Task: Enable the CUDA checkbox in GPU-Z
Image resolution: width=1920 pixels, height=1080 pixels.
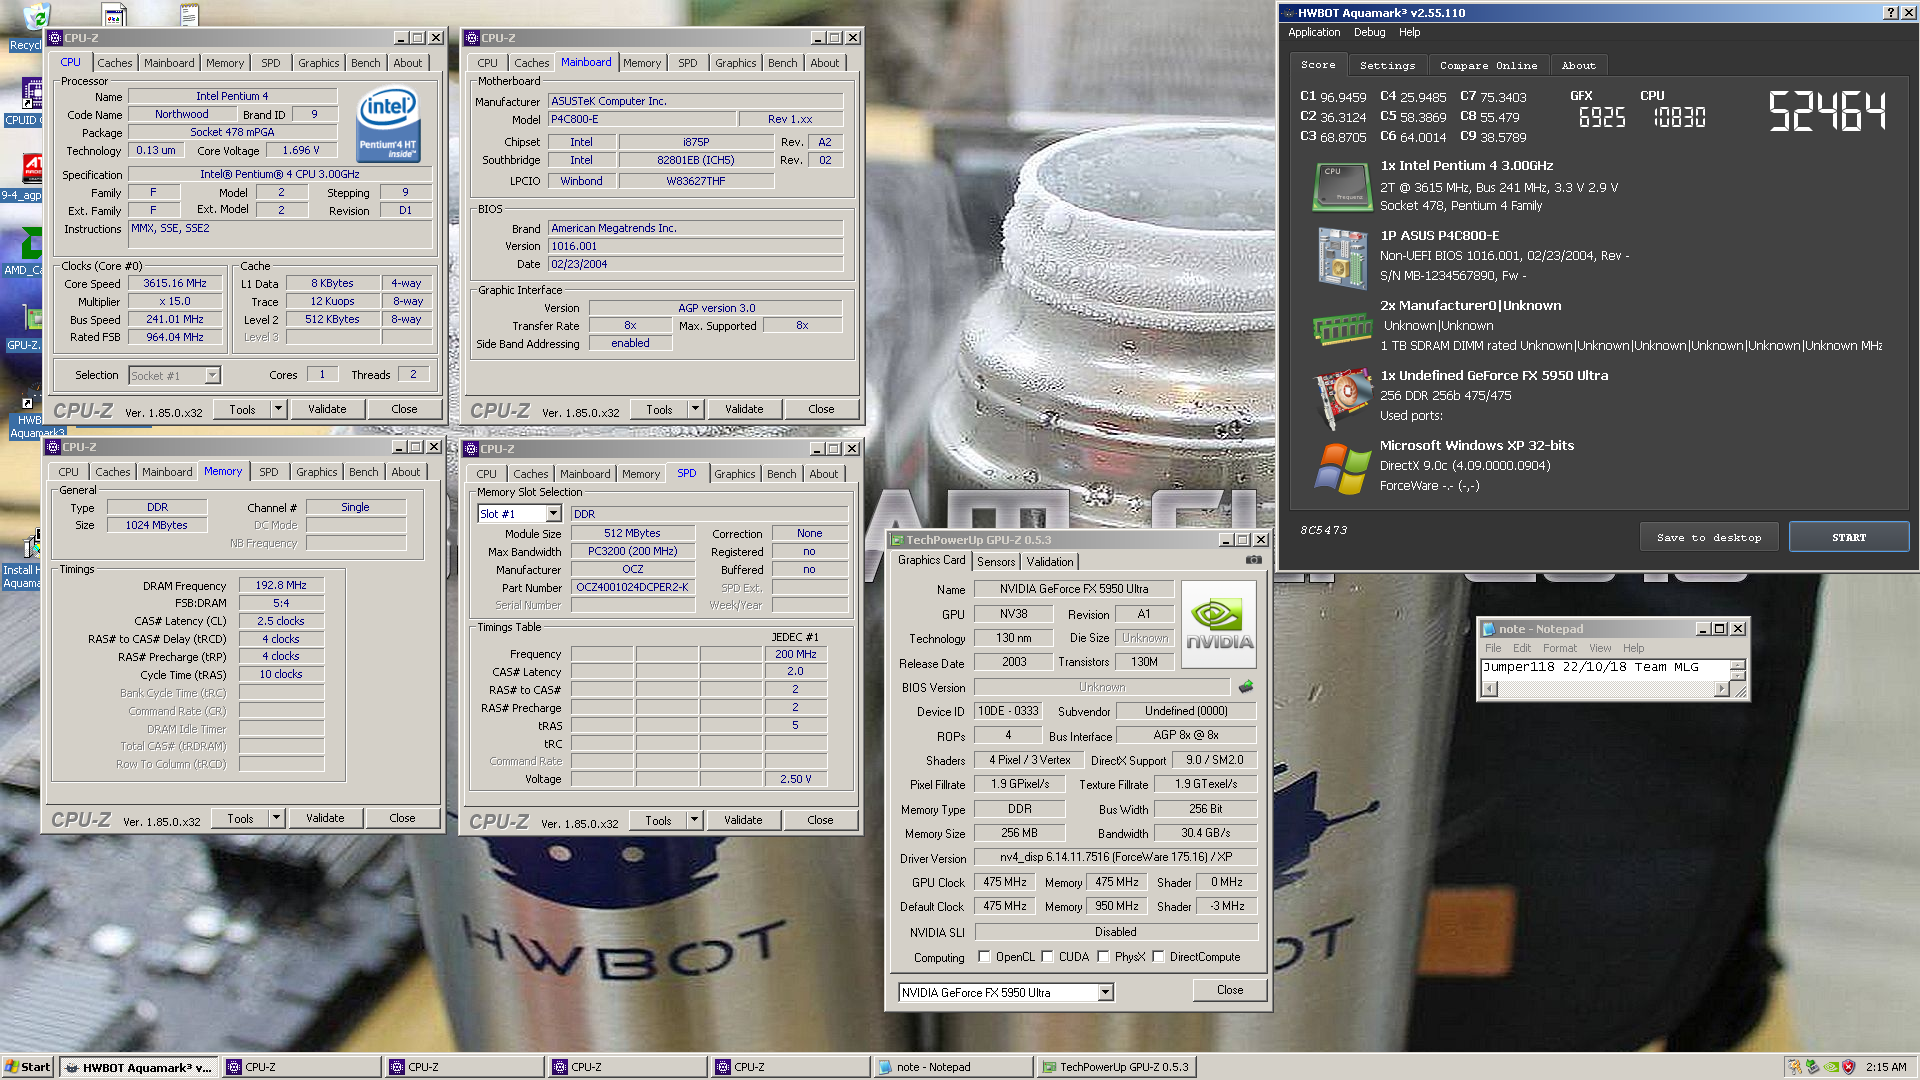Action: (1047, 957)
